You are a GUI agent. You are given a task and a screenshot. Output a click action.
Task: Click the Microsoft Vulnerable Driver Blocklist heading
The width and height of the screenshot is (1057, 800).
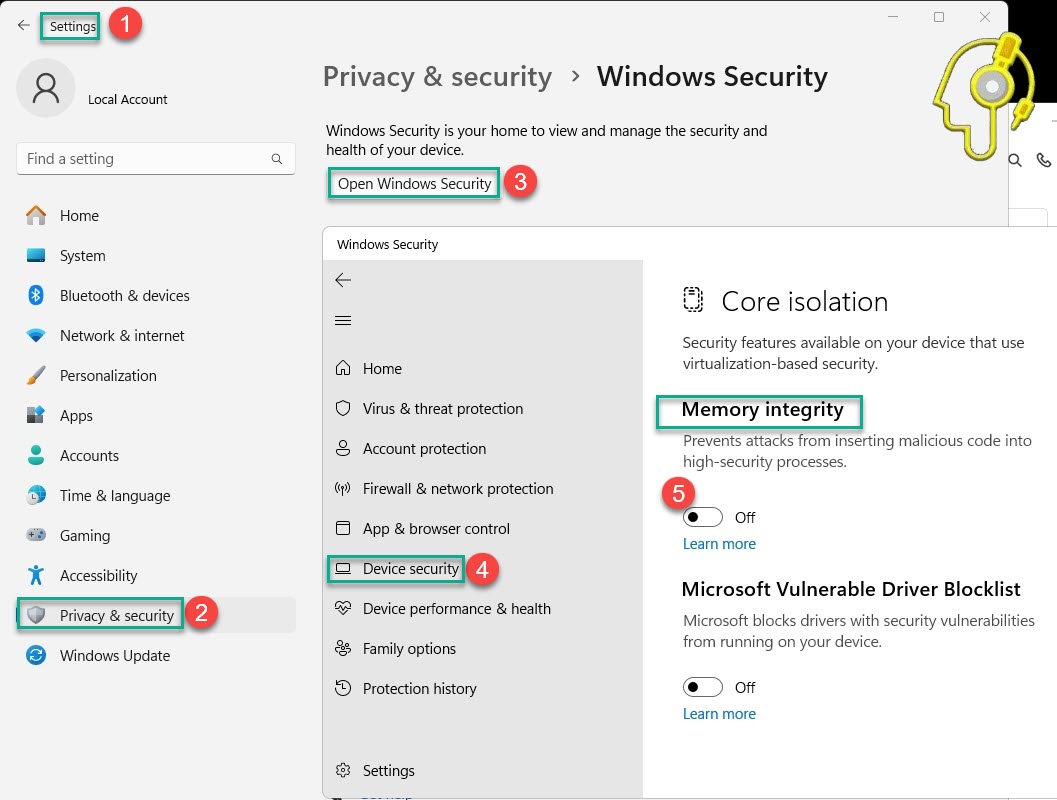coord(851,588)
